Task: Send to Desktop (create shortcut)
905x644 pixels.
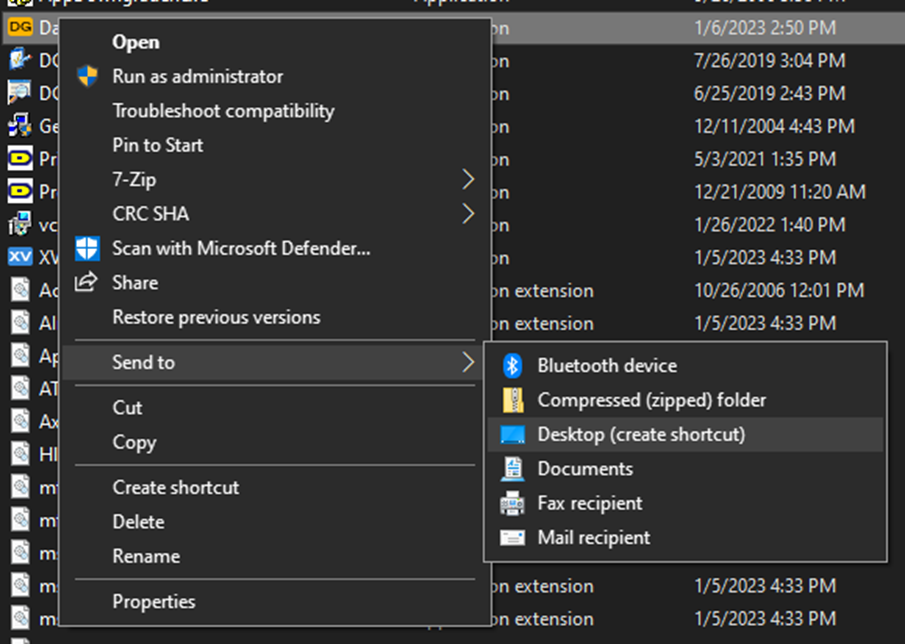Action: pyautogui.click(x=641, y=435)
